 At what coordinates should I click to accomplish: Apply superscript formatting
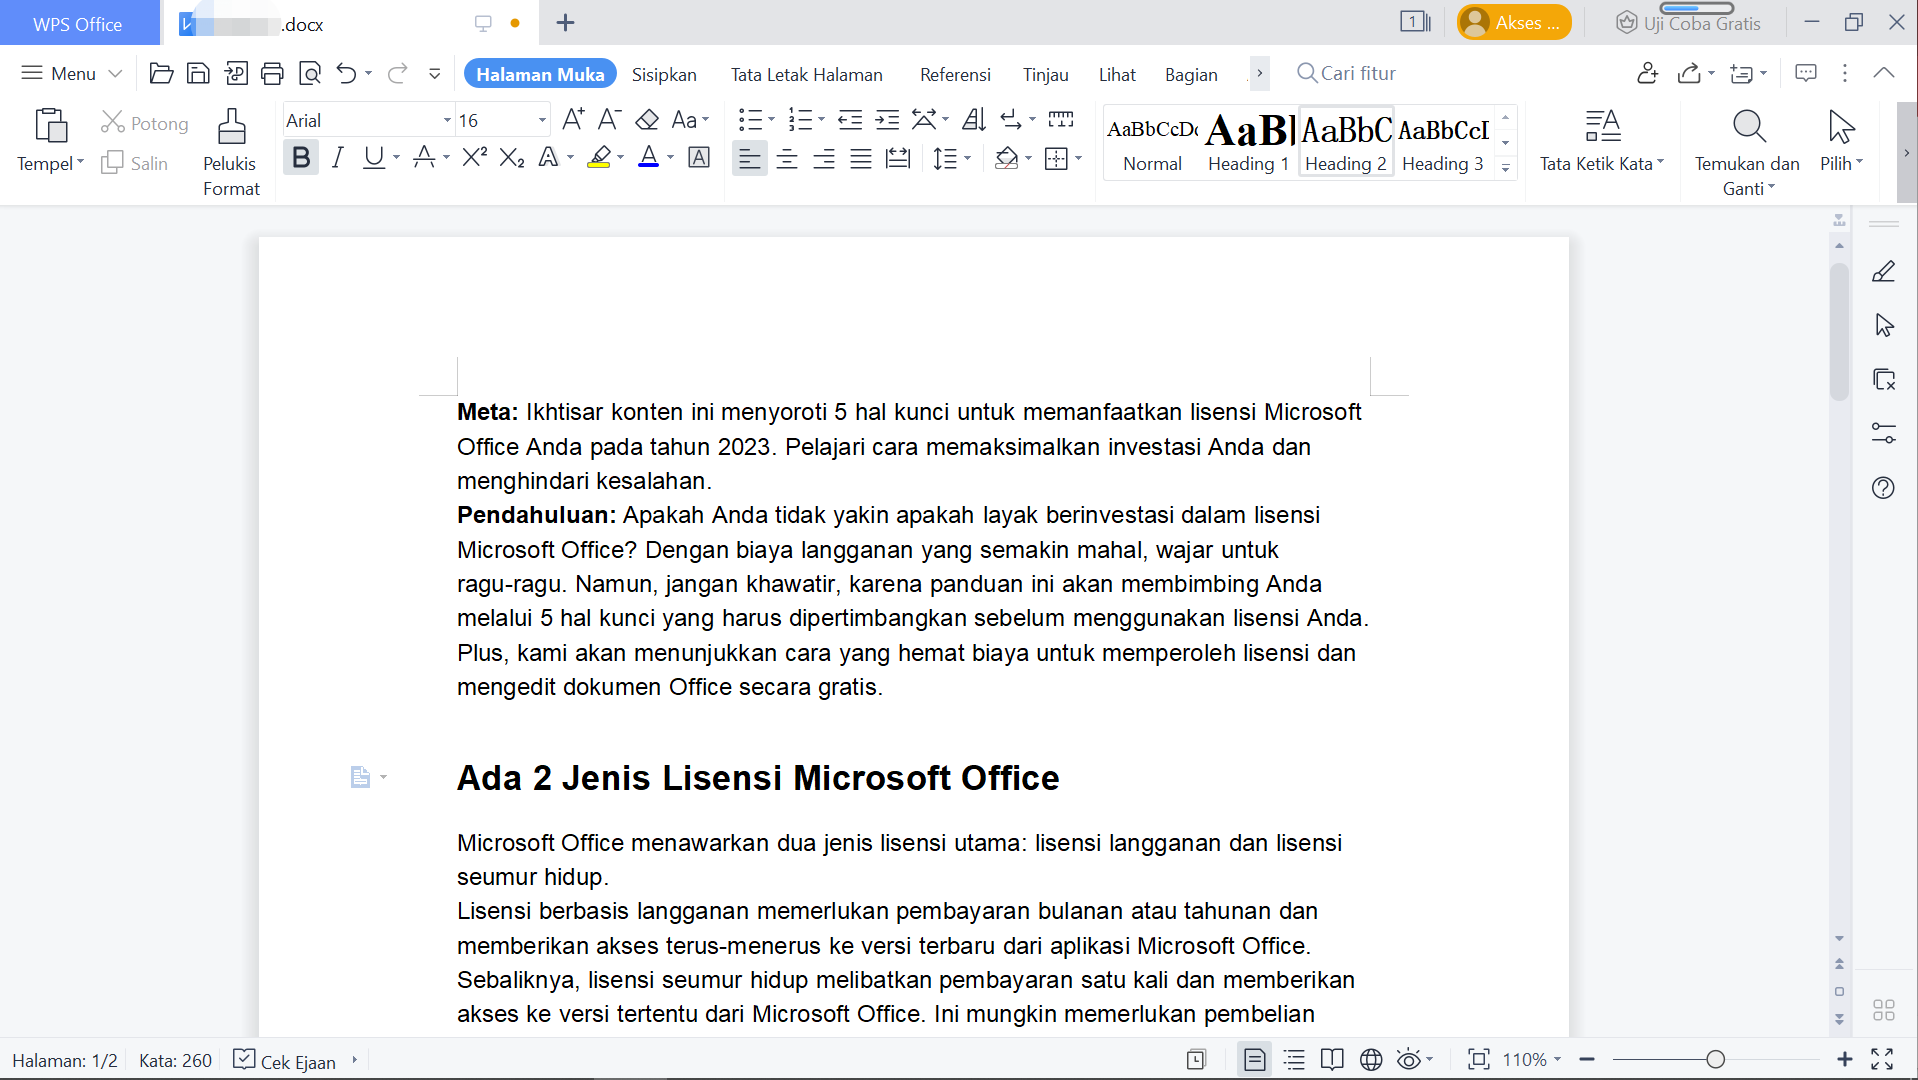click(x=474, y=157)
